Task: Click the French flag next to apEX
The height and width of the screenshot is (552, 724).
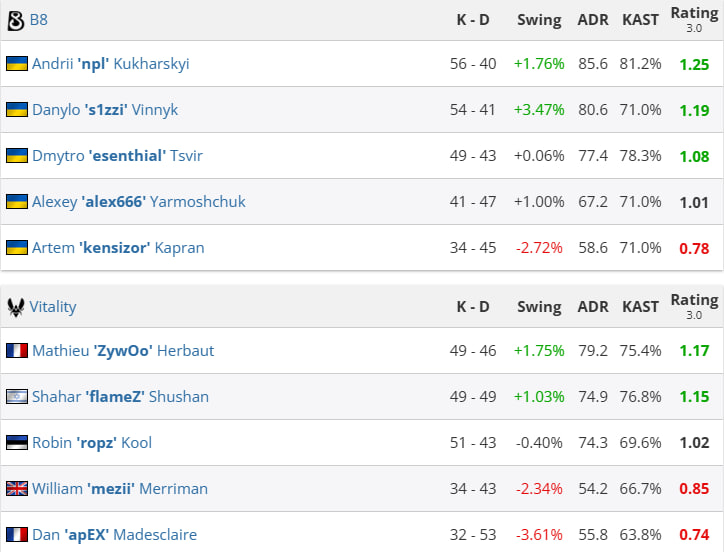Action: coord(17,534)
